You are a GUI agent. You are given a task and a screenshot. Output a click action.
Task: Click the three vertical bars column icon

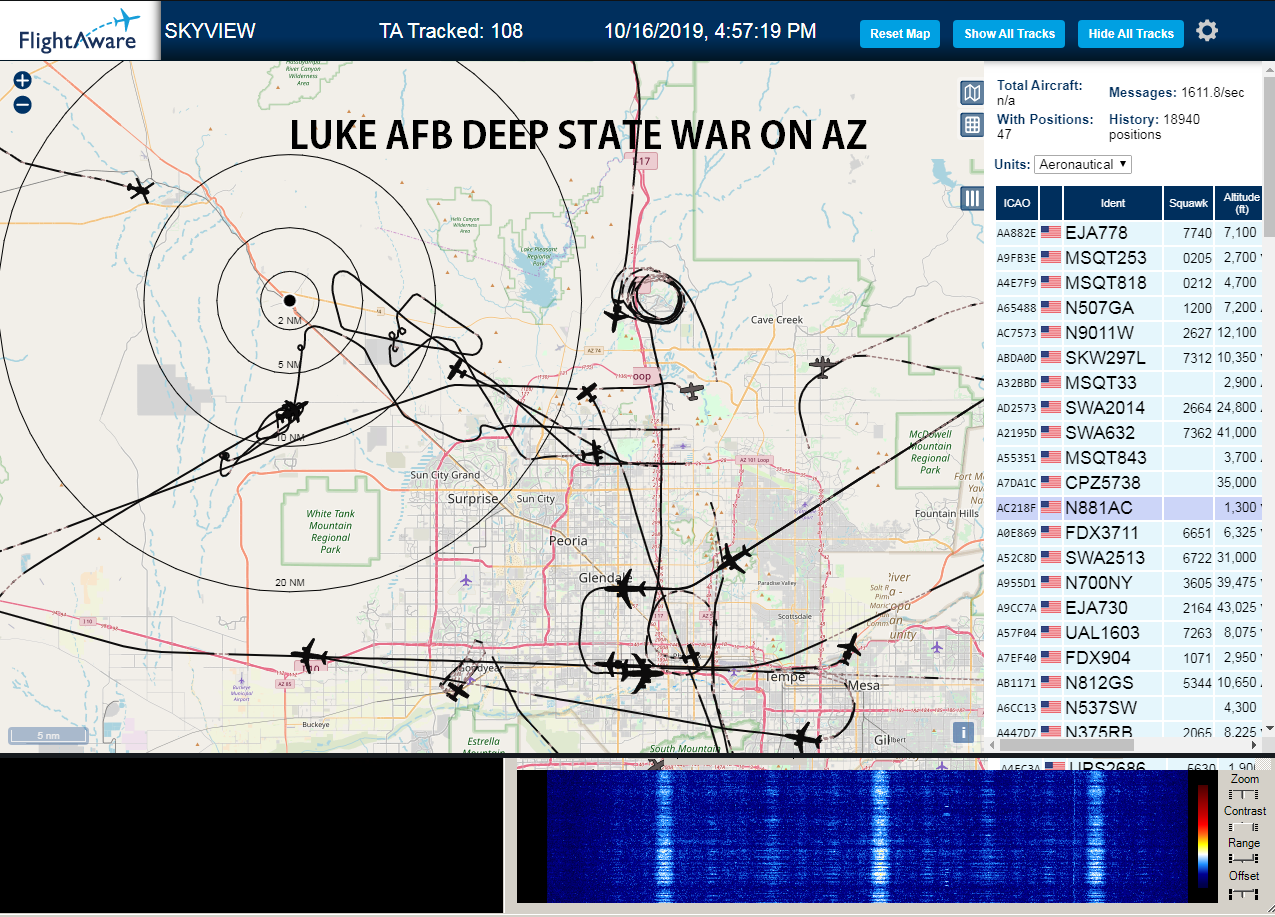(971, 198)
